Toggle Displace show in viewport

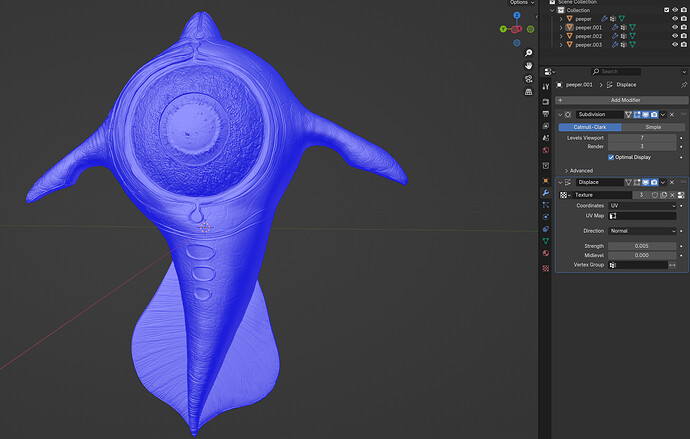pyautogui.click(x=646, y=182)
